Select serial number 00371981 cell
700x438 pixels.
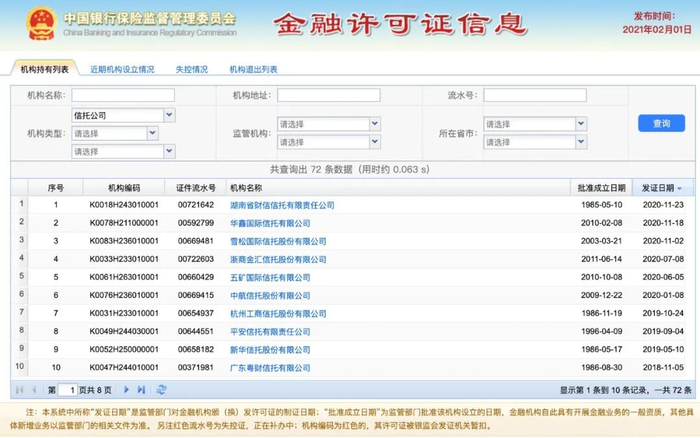(196, 367)
